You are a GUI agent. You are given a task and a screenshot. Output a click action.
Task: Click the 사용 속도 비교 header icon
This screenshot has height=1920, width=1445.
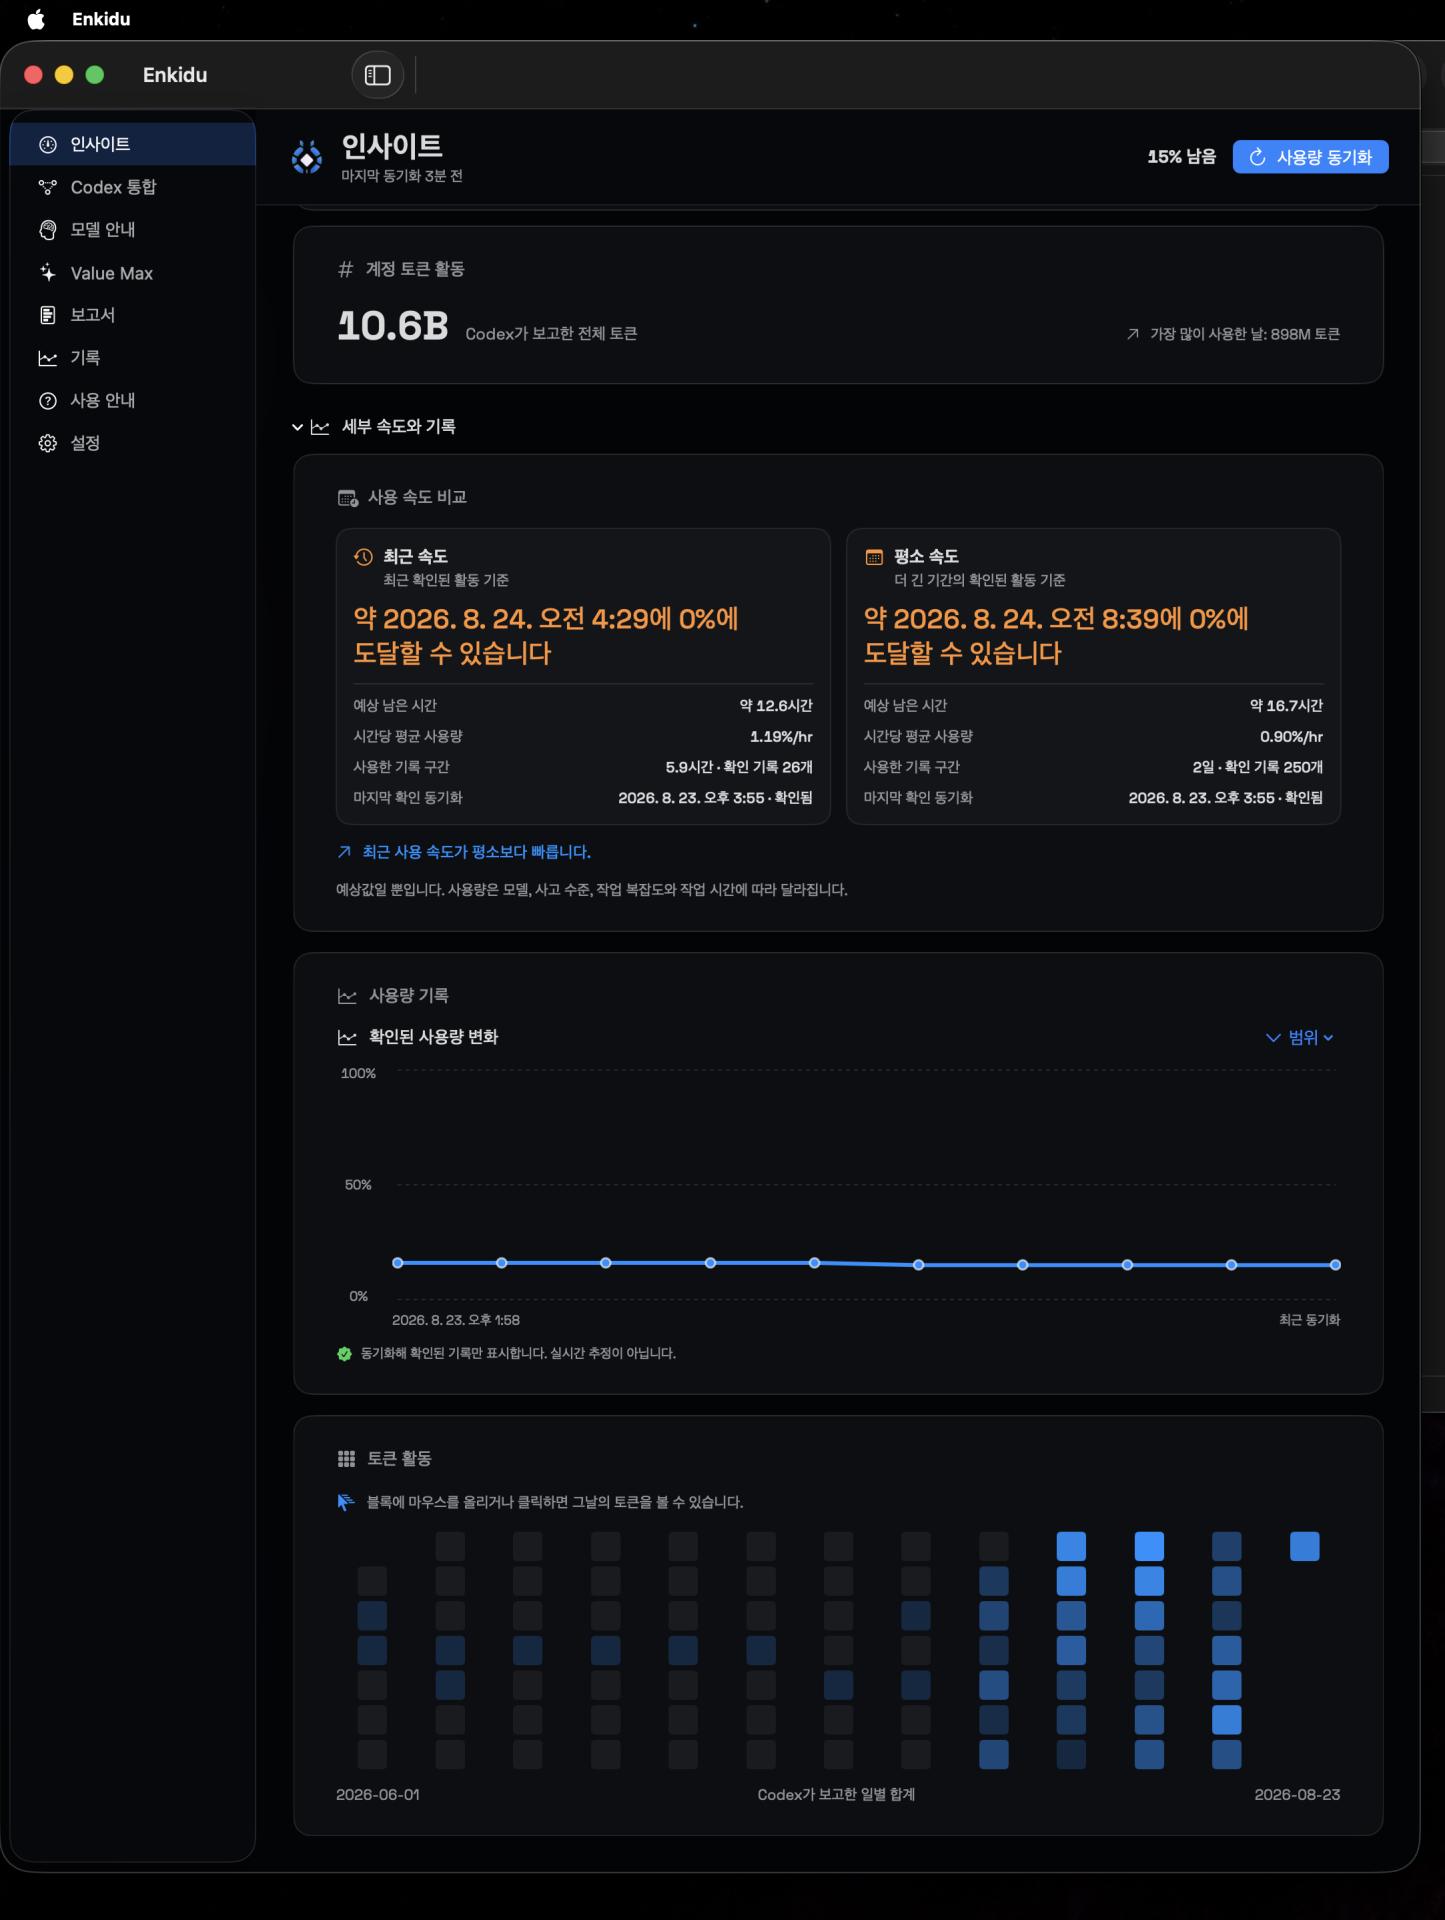pyautogui.click(x=347, y=498)
